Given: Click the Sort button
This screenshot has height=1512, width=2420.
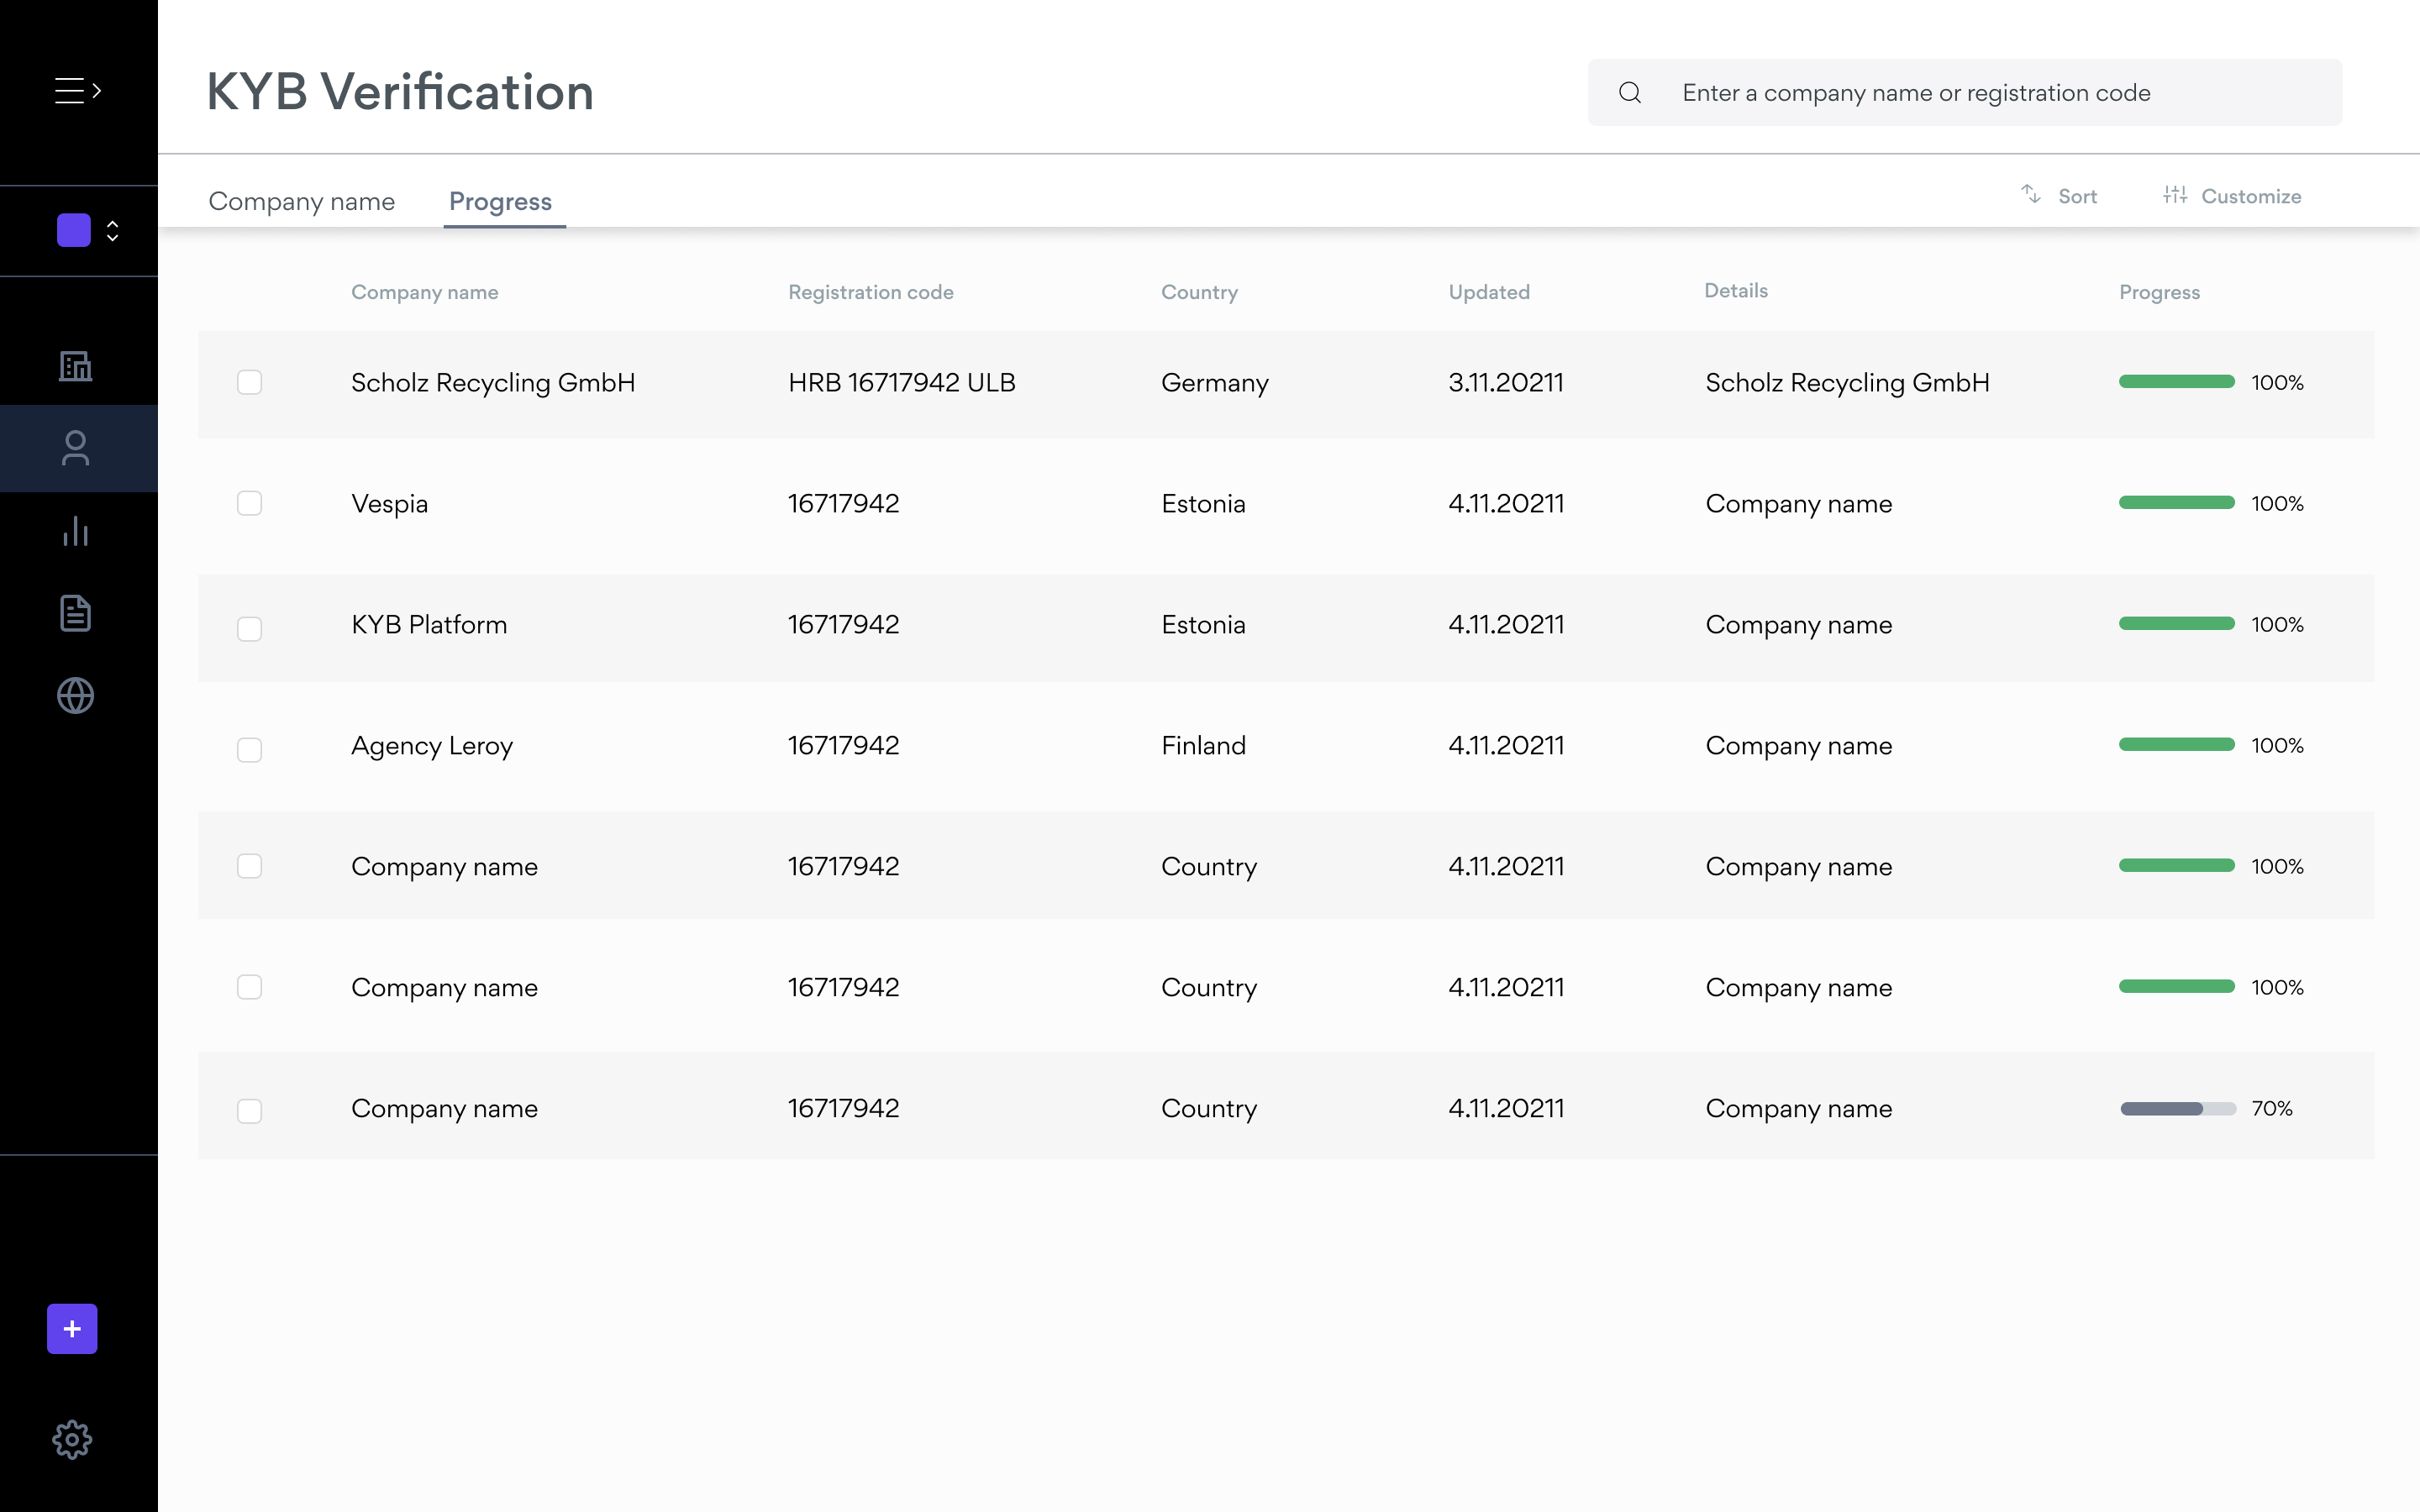Looking at the screenshot, I should [2058, 196].
